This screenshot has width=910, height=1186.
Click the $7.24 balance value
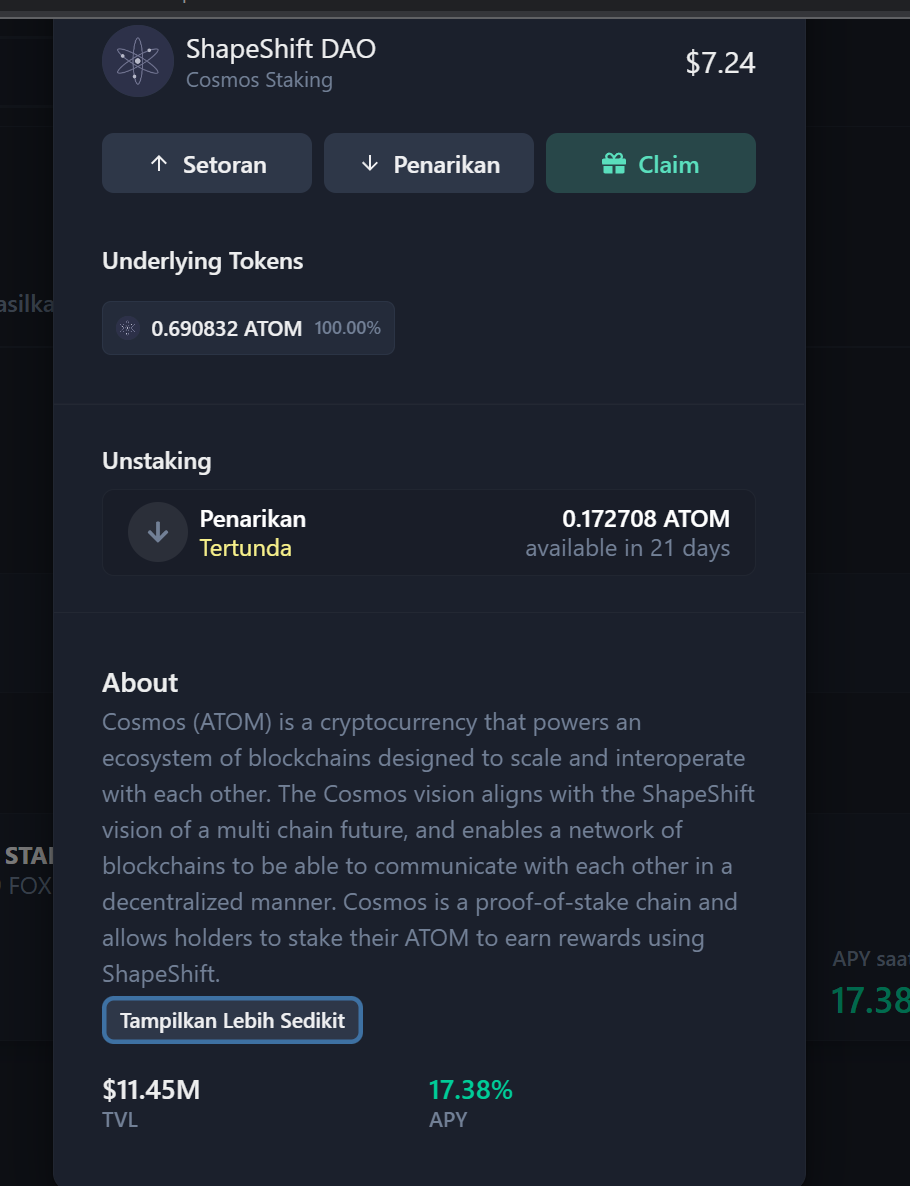[x=720, y=63]
